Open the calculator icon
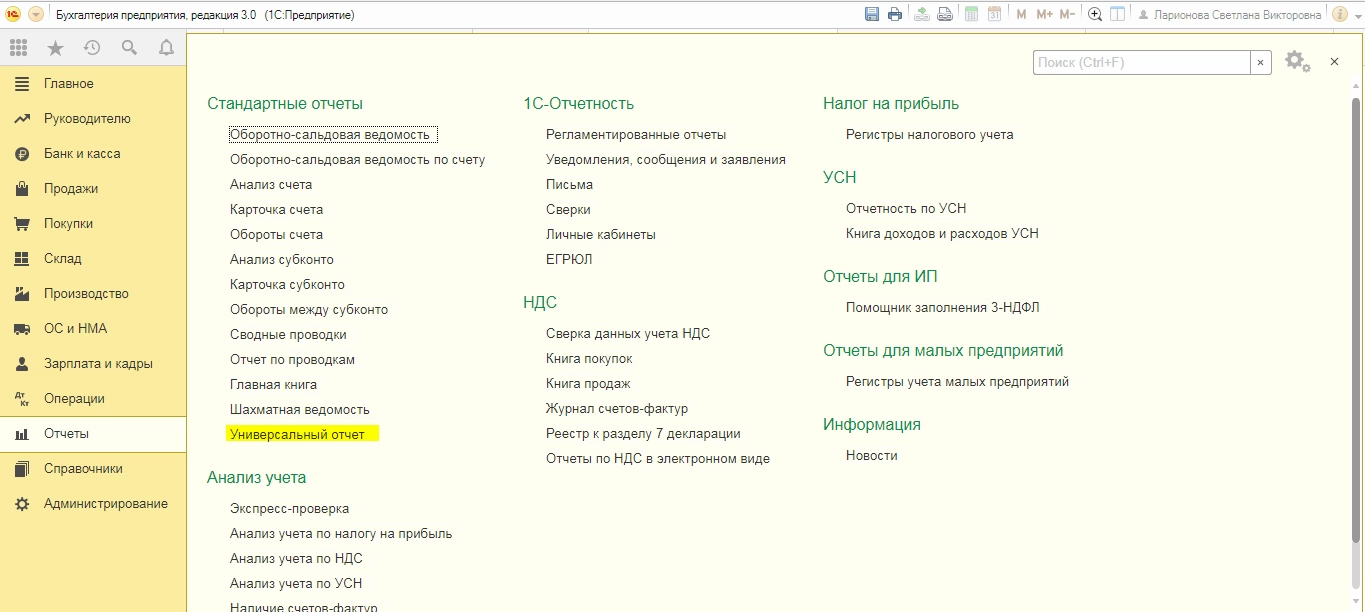 [x=971, y=14]
